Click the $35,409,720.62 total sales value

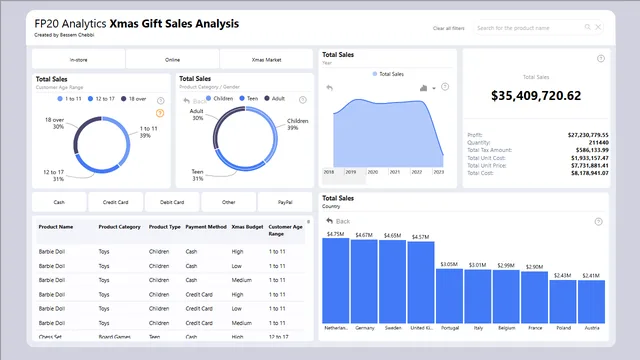click(x=536, y=96)
